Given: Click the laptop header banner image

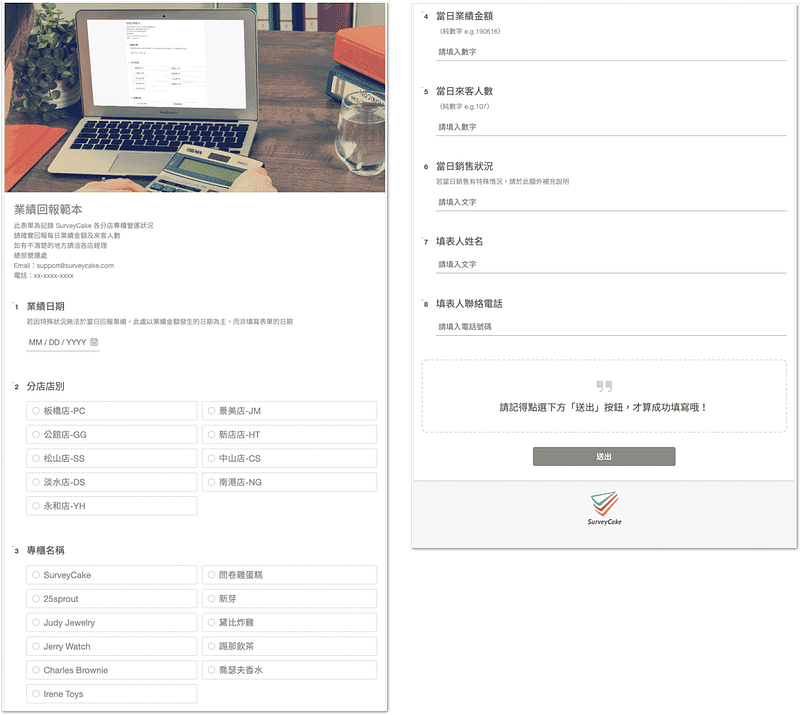Looking at the screenshot, I should [195, 97].
